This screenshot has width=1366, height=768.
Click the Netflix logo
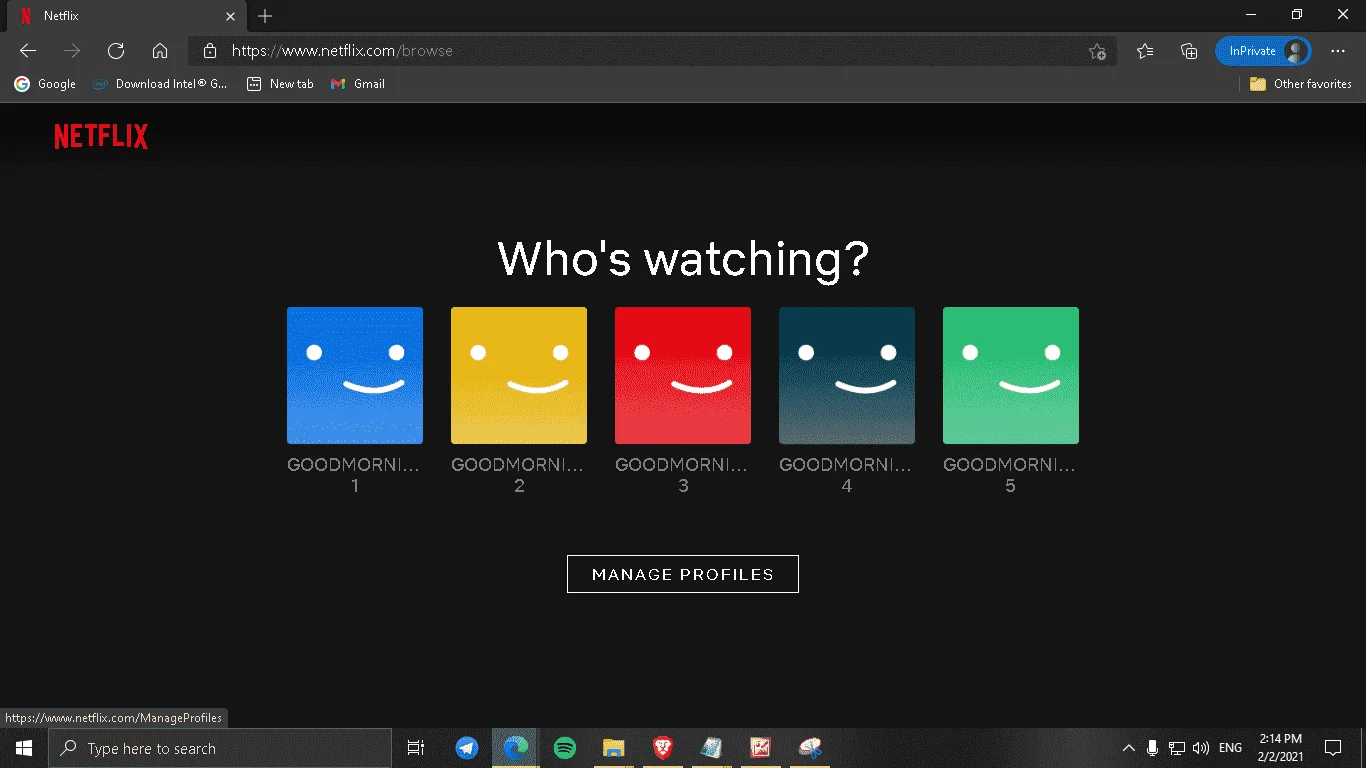[101, 137]
